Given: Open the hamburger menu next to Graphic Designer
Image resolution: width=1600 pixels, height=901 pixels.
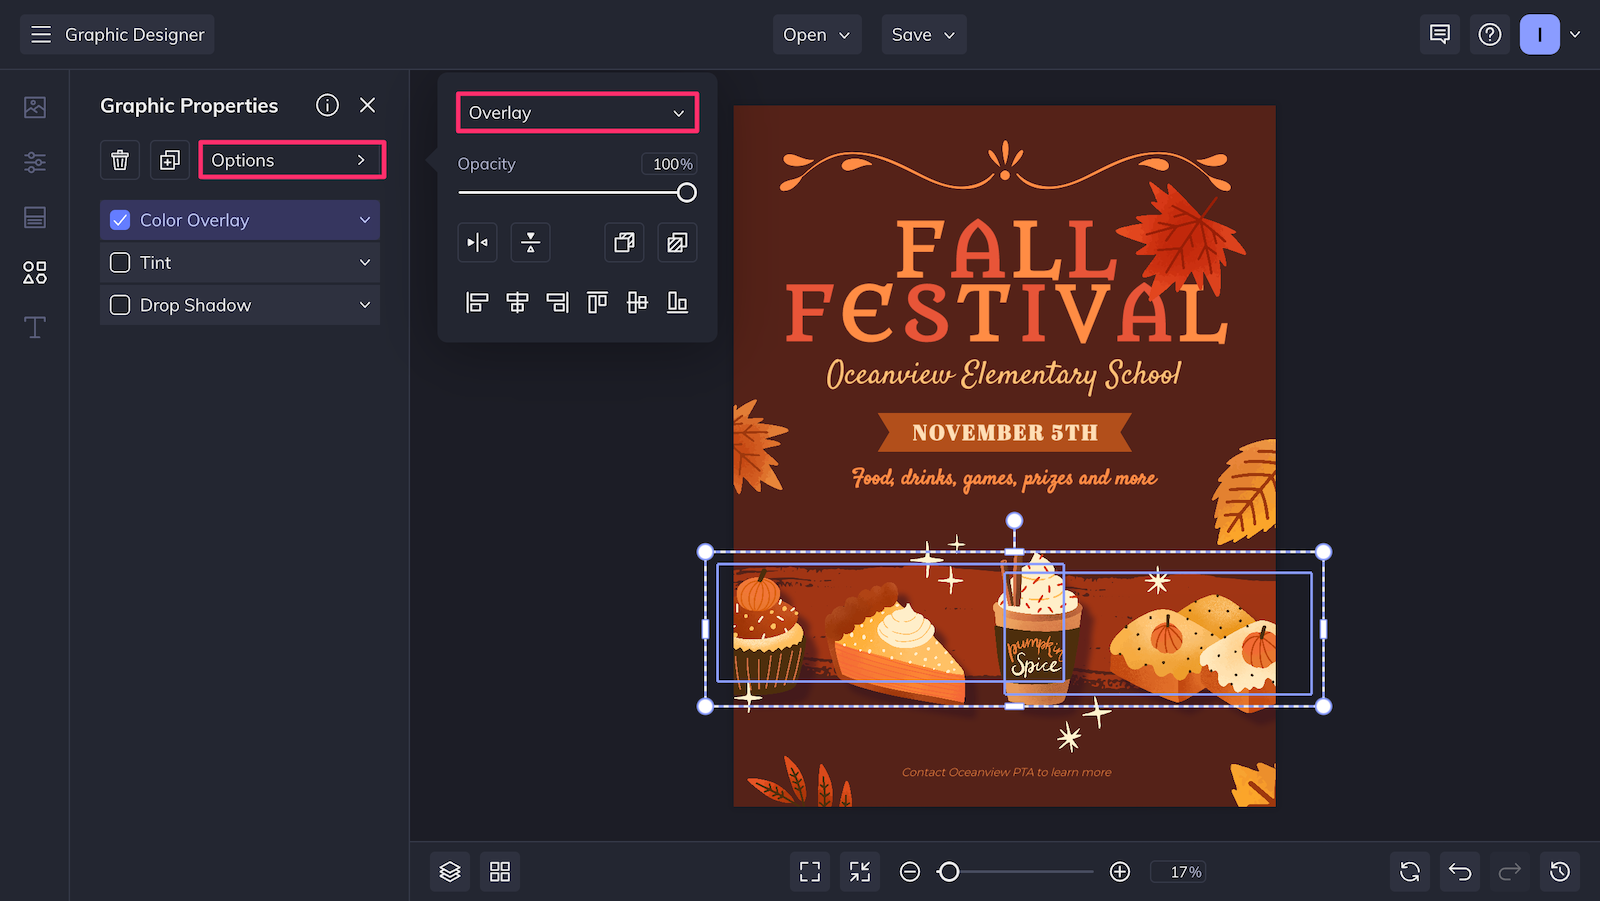Looking at the screenshot, I should [x=41, y=34].
